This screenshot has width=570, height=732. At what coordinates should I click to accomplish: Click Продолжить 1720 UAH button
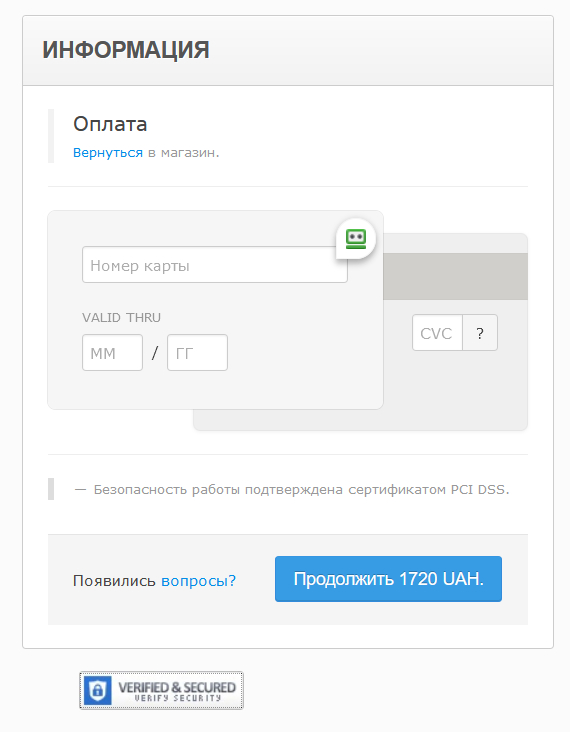pyautogui.click(x=388, y=579)
